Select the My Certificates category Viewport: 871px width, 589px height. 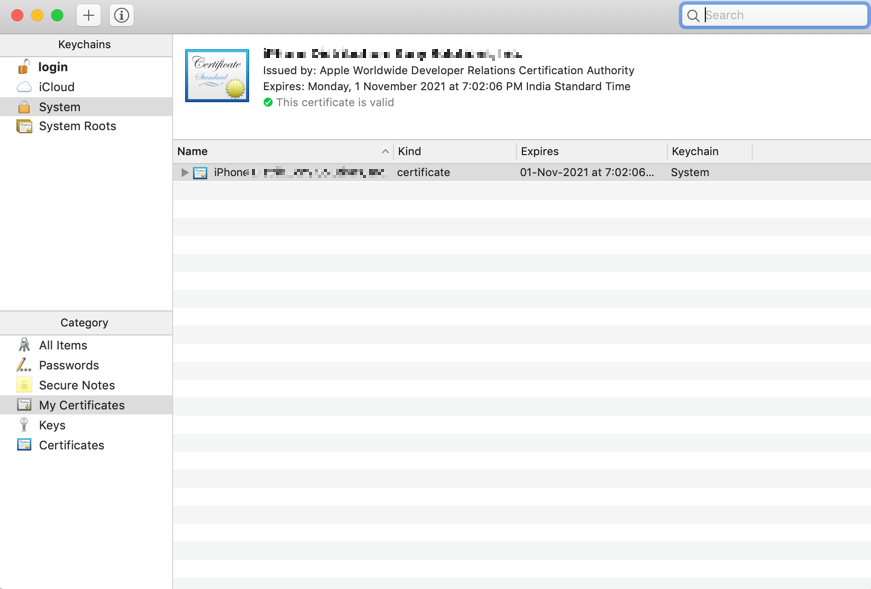(81, 405)
